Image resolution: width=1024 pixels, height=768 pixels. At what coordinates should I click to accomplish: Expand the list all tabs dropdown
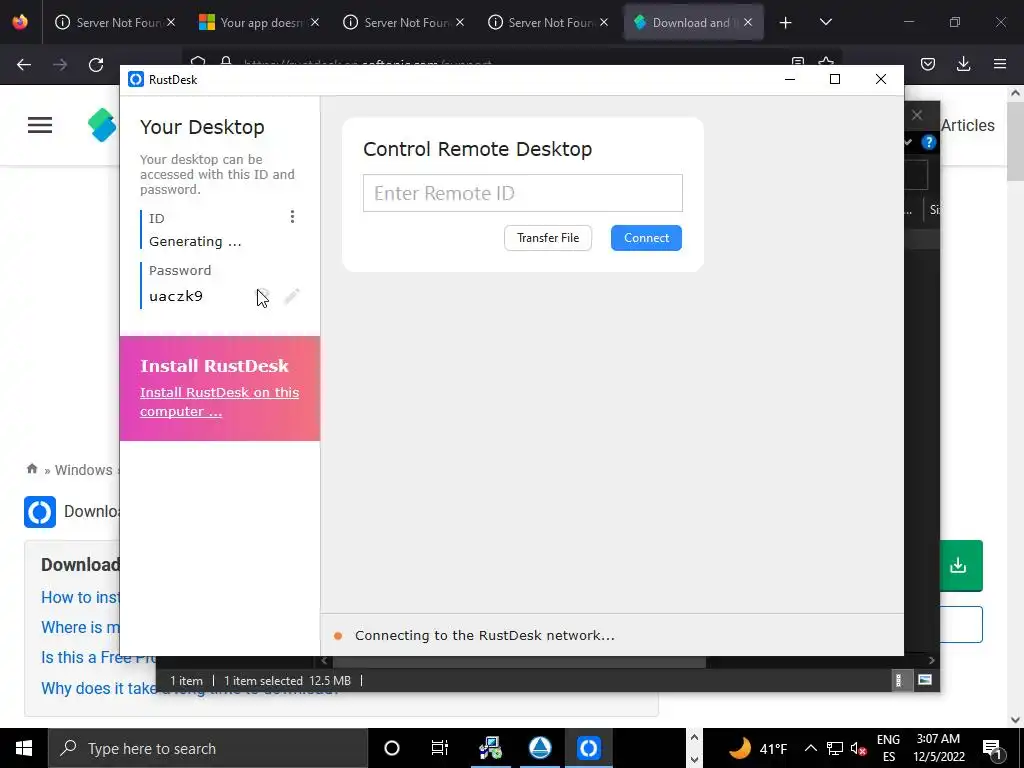point(825,22)
